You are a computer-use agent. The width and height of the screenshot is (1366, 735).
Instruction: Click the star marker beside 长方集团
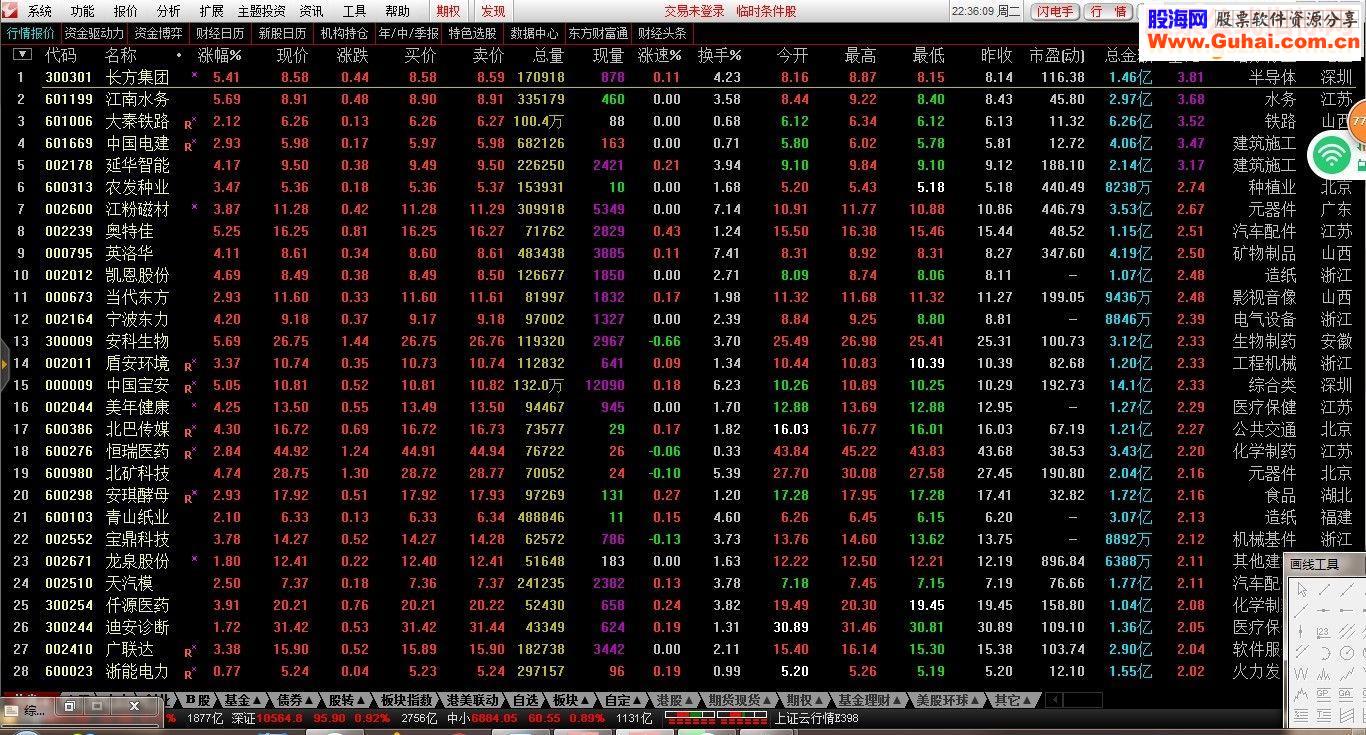point(194,75)
